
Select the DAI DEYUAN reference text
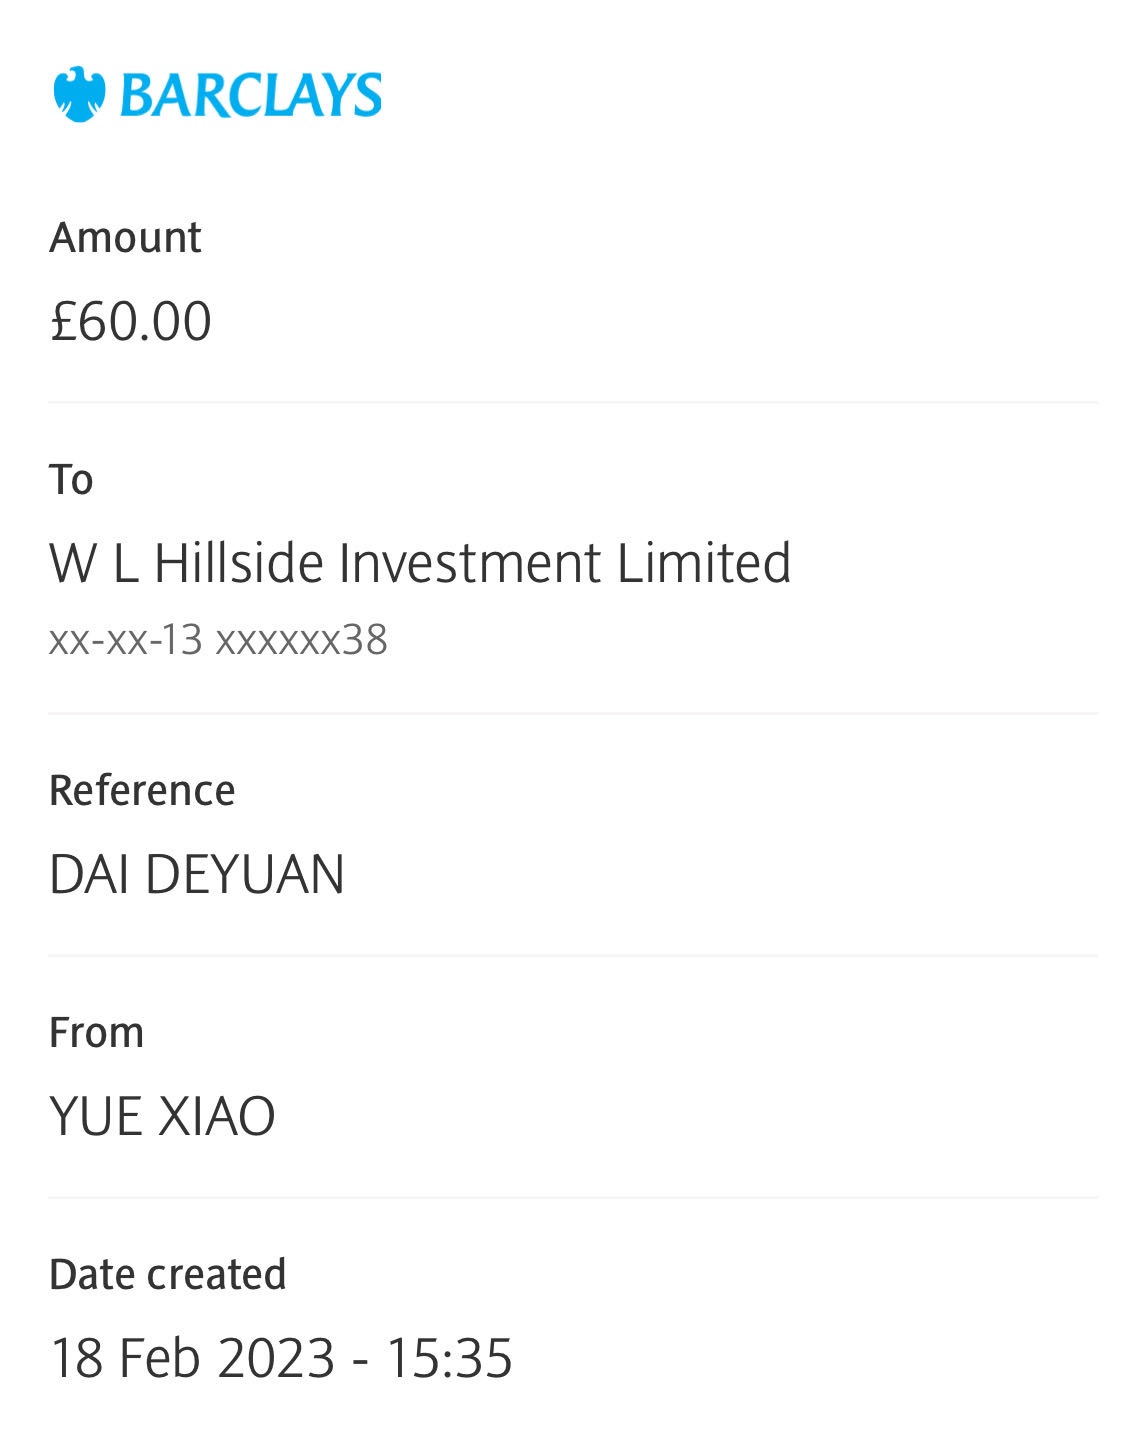197,875
